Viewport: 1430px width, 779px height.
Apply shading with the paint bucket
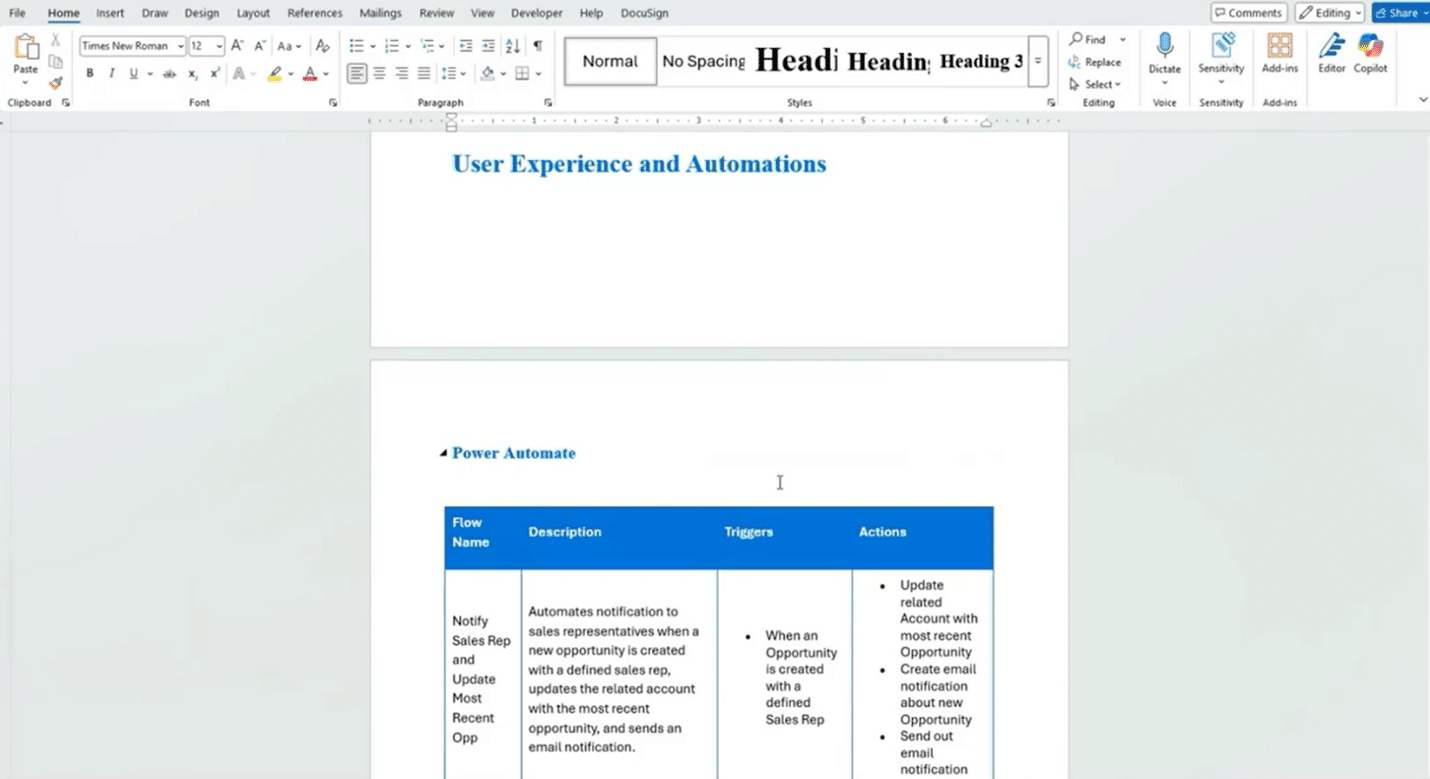[488, 73]
